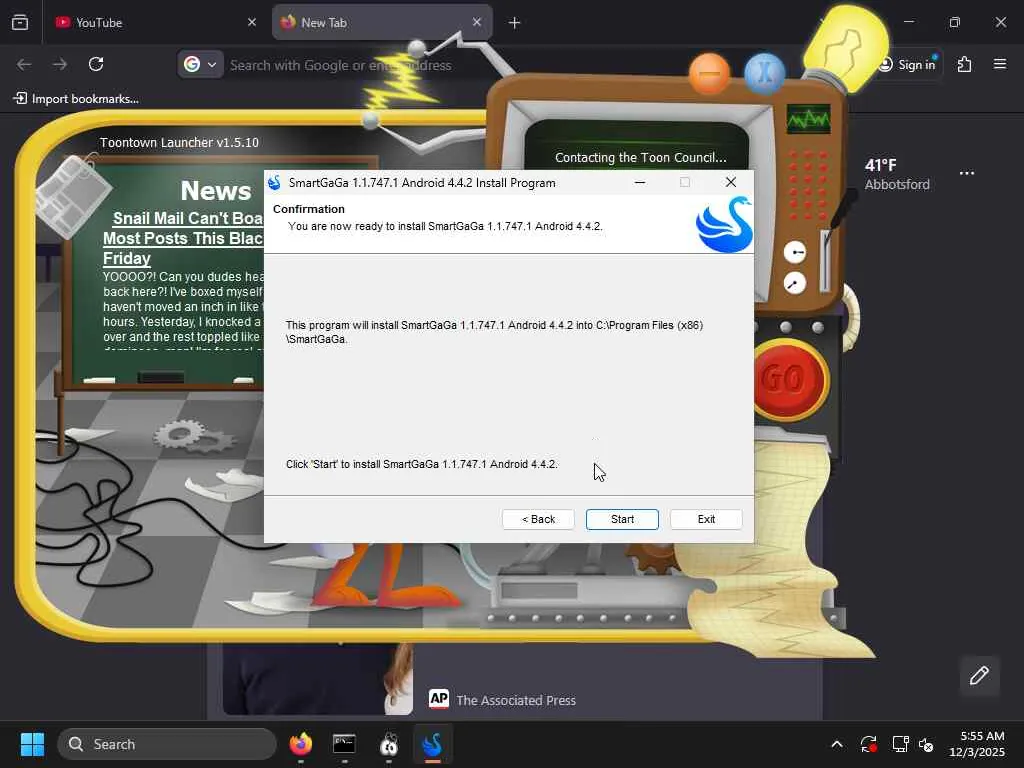
Task: Click the News heading on the chalkboard
Action: click(x=216, y=191)
